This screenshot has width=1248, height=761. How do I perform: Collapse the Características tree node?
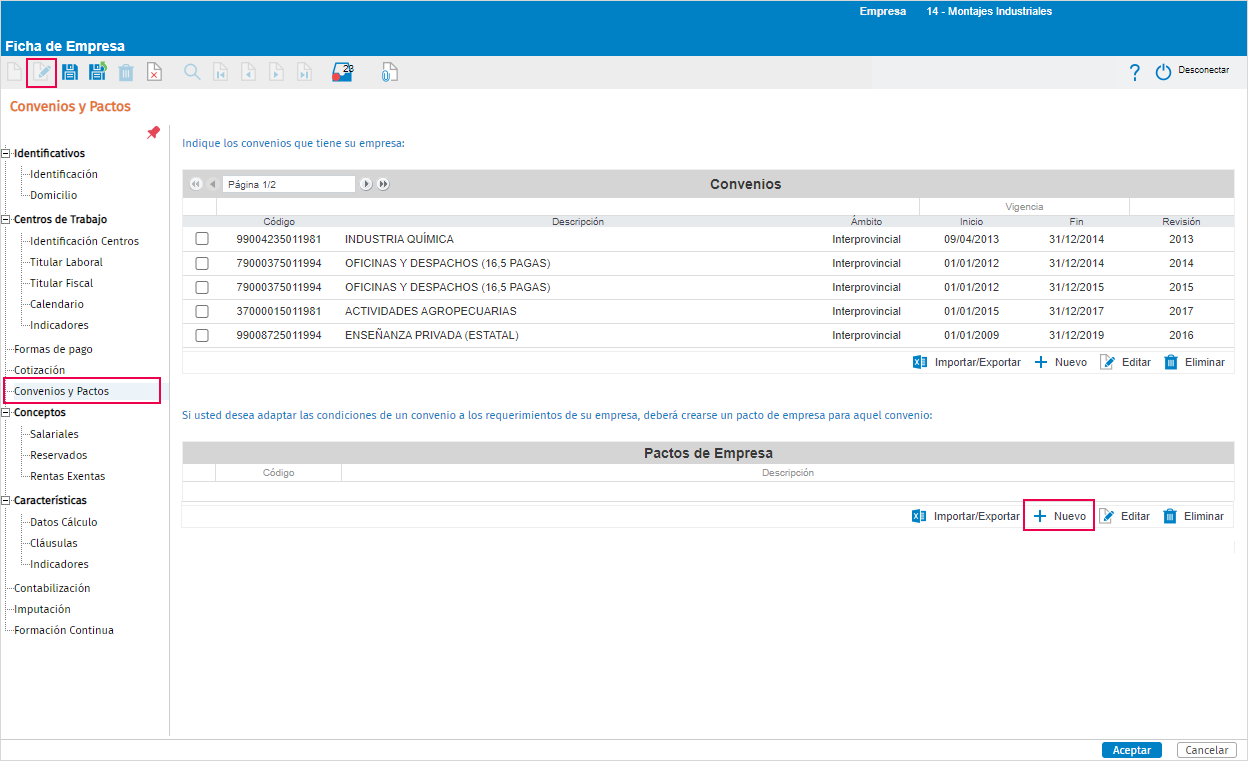click(x=6, y=500)
